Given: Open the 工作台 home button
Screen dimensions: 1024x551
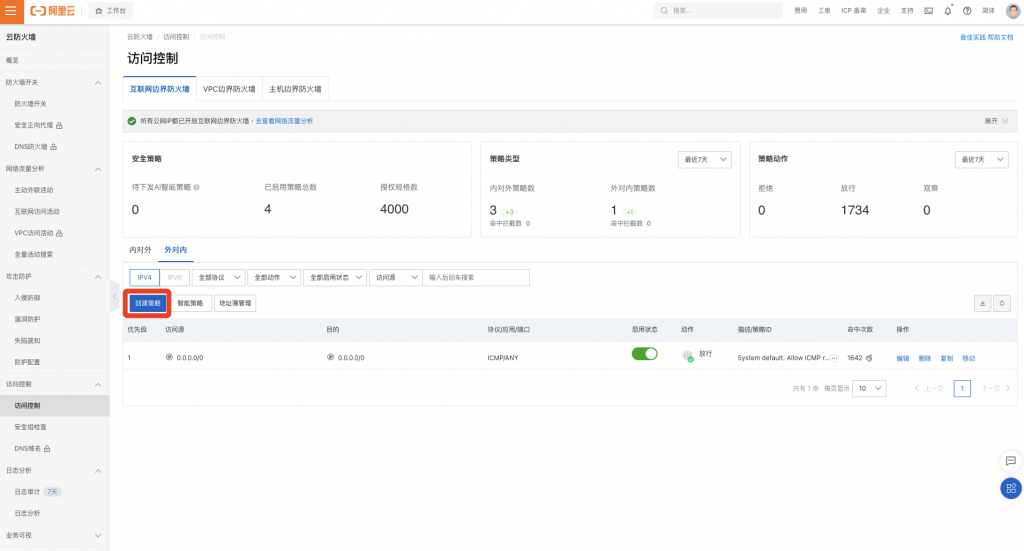Looking at the screenshot, I should pyautogui.click(x=110, y=11).
